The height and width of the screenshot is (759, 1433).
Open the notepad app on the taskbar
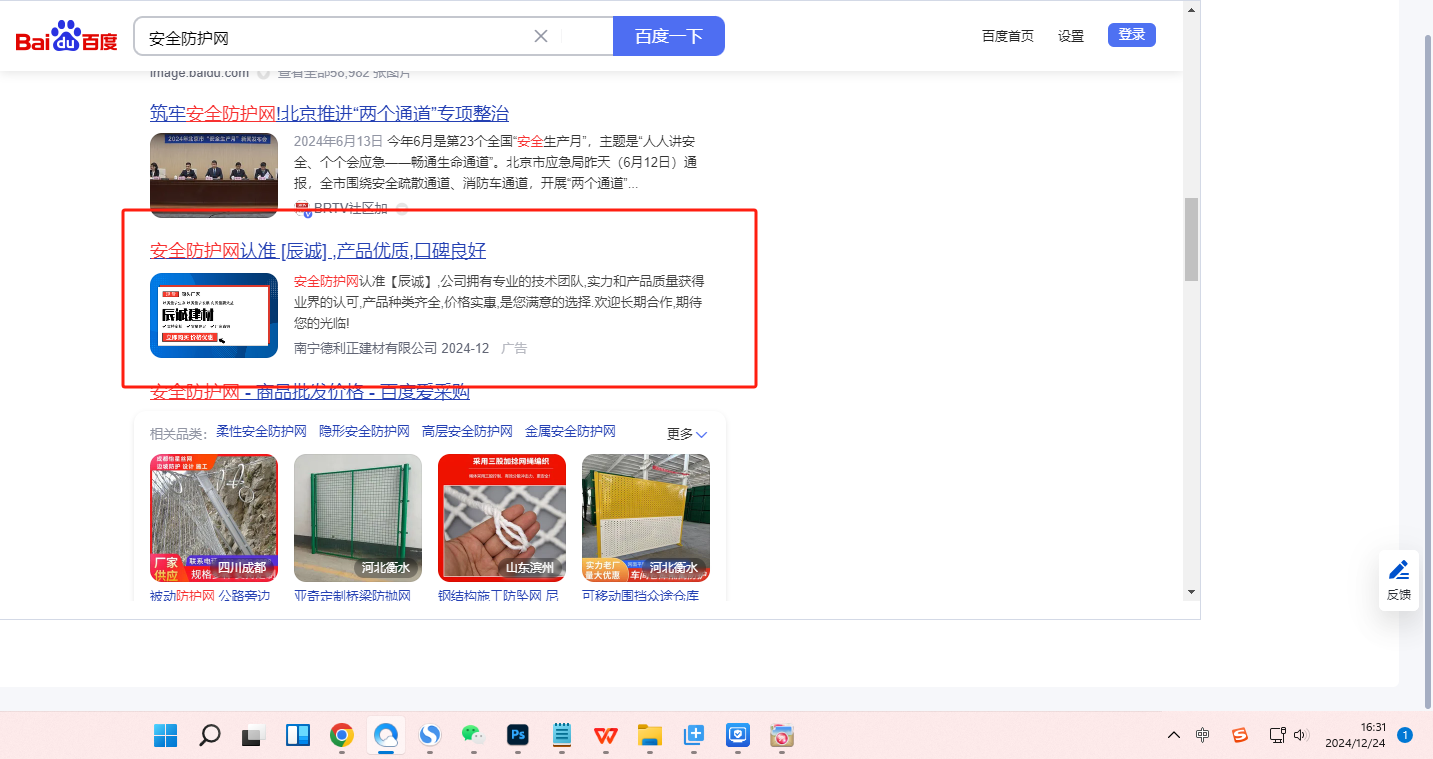click(x=562, y=736)
